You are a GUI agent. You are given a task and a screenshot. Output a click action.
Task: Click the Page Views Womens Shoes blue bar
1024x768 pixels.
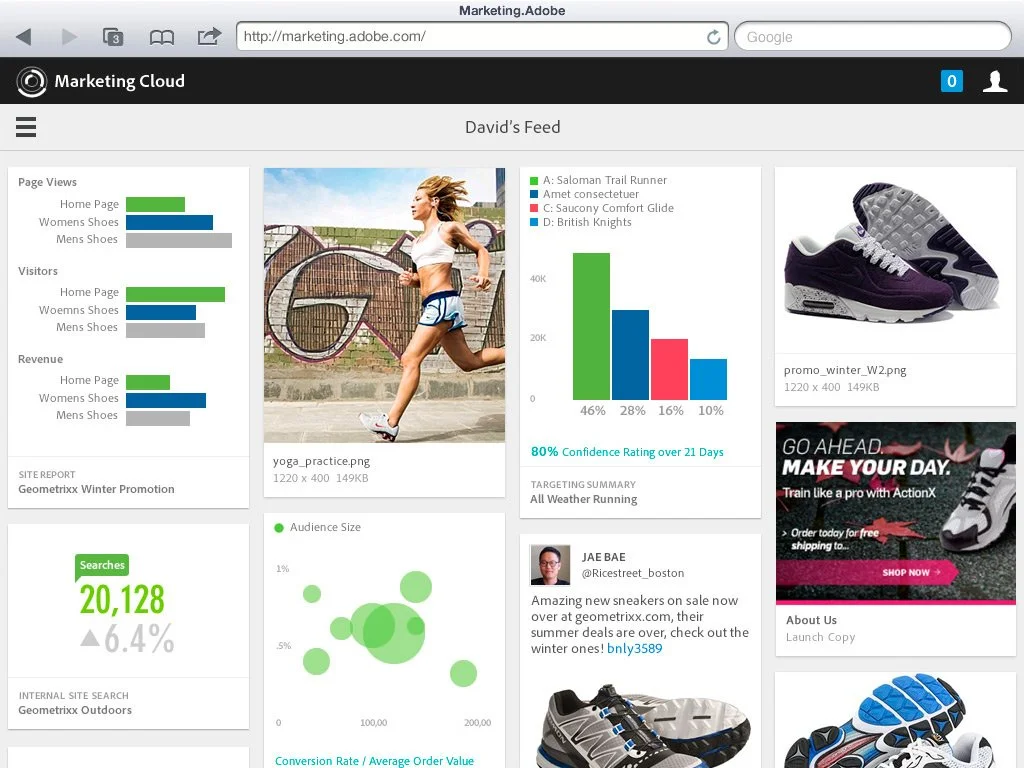[x=169, y=222]
